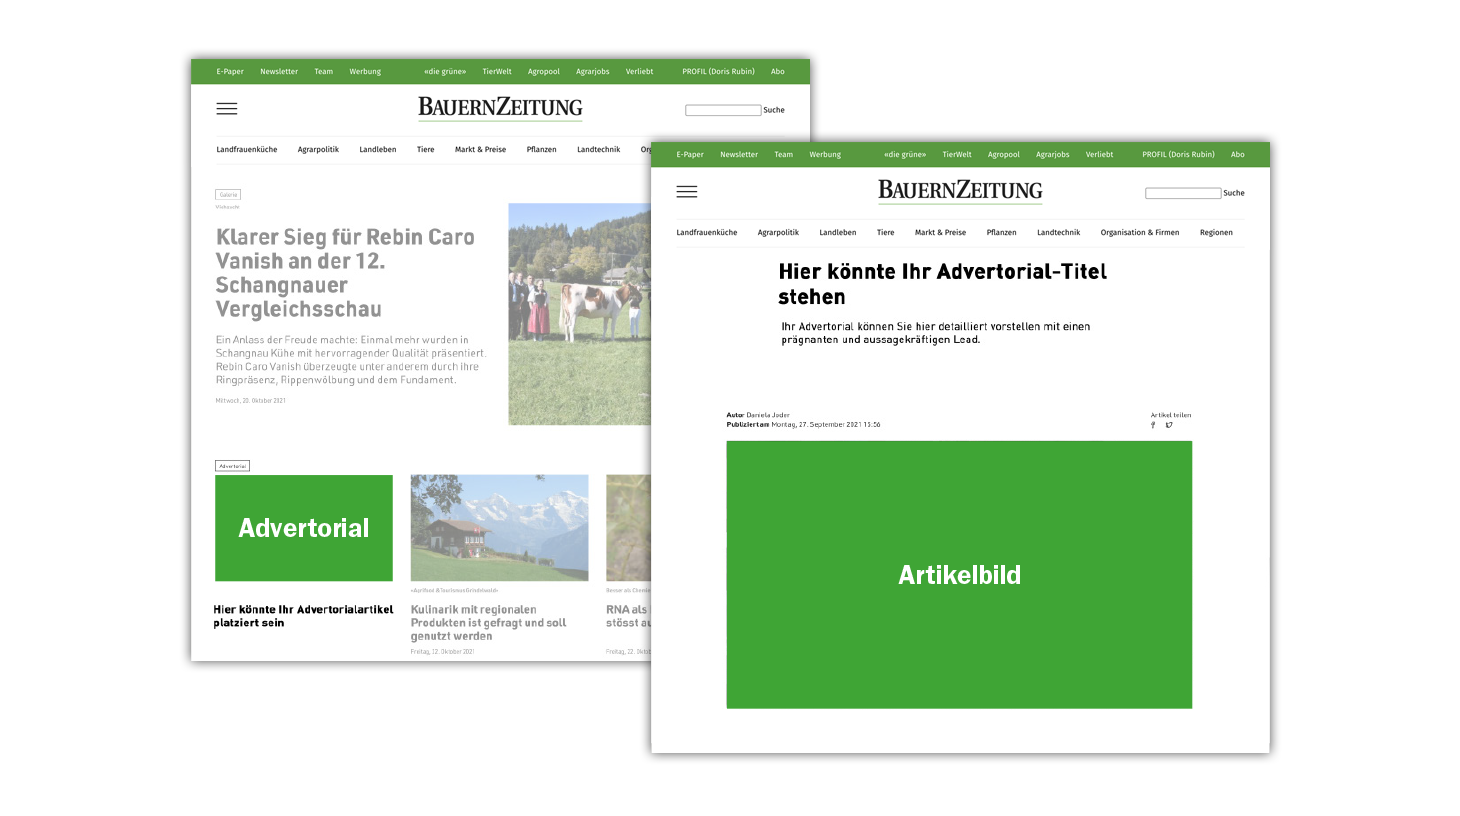Click the green Artikelbild placeholder image
1460x816 pixels.
[x=959, y=575]
